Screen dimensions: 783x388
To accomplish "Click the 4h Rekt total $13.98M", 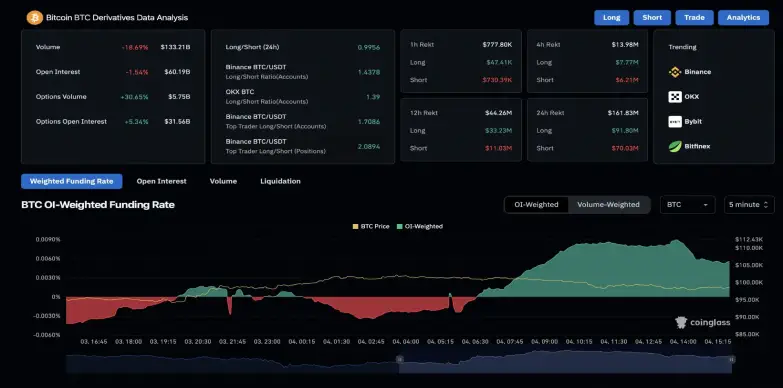I will (625, 45).
